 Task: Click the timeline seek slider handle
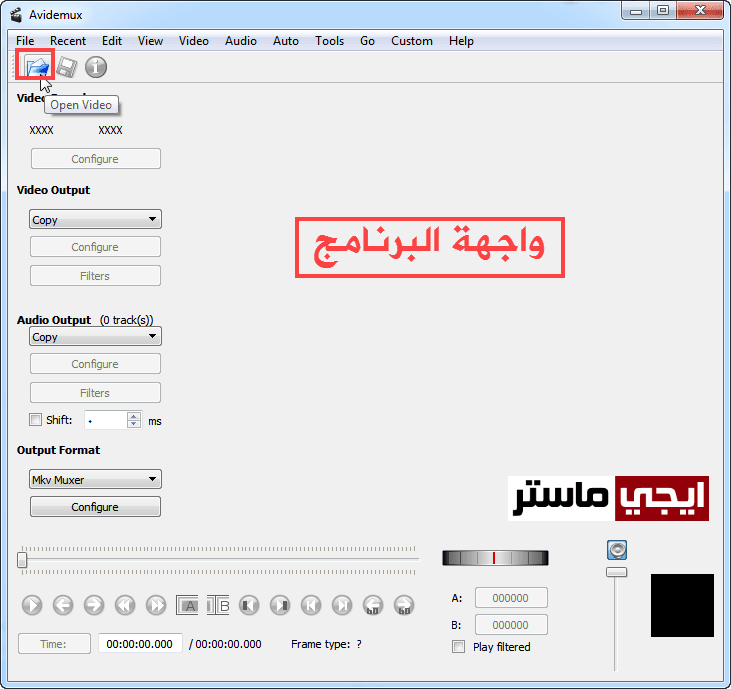tap(22, 560)
